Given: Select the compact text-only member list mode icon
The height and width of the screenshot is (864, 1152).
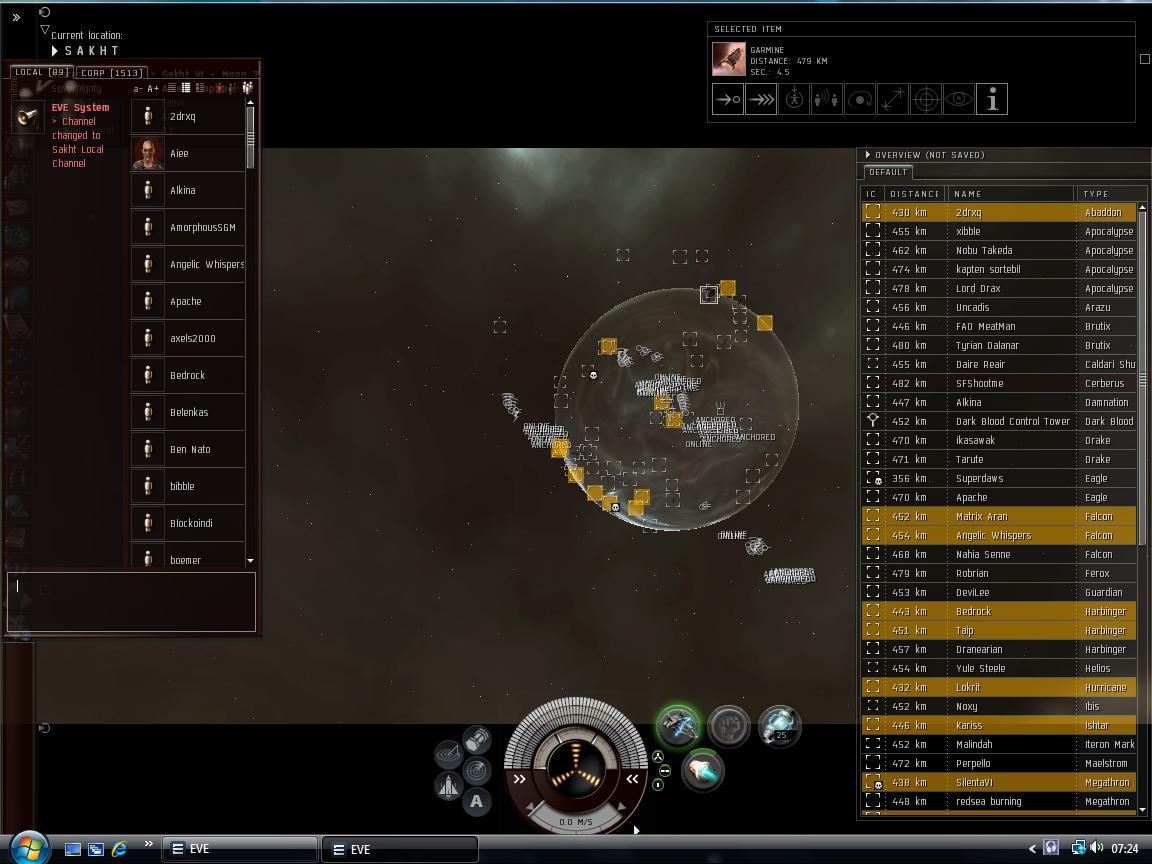Looking at the screenshot, I should (x=171, y=88).
